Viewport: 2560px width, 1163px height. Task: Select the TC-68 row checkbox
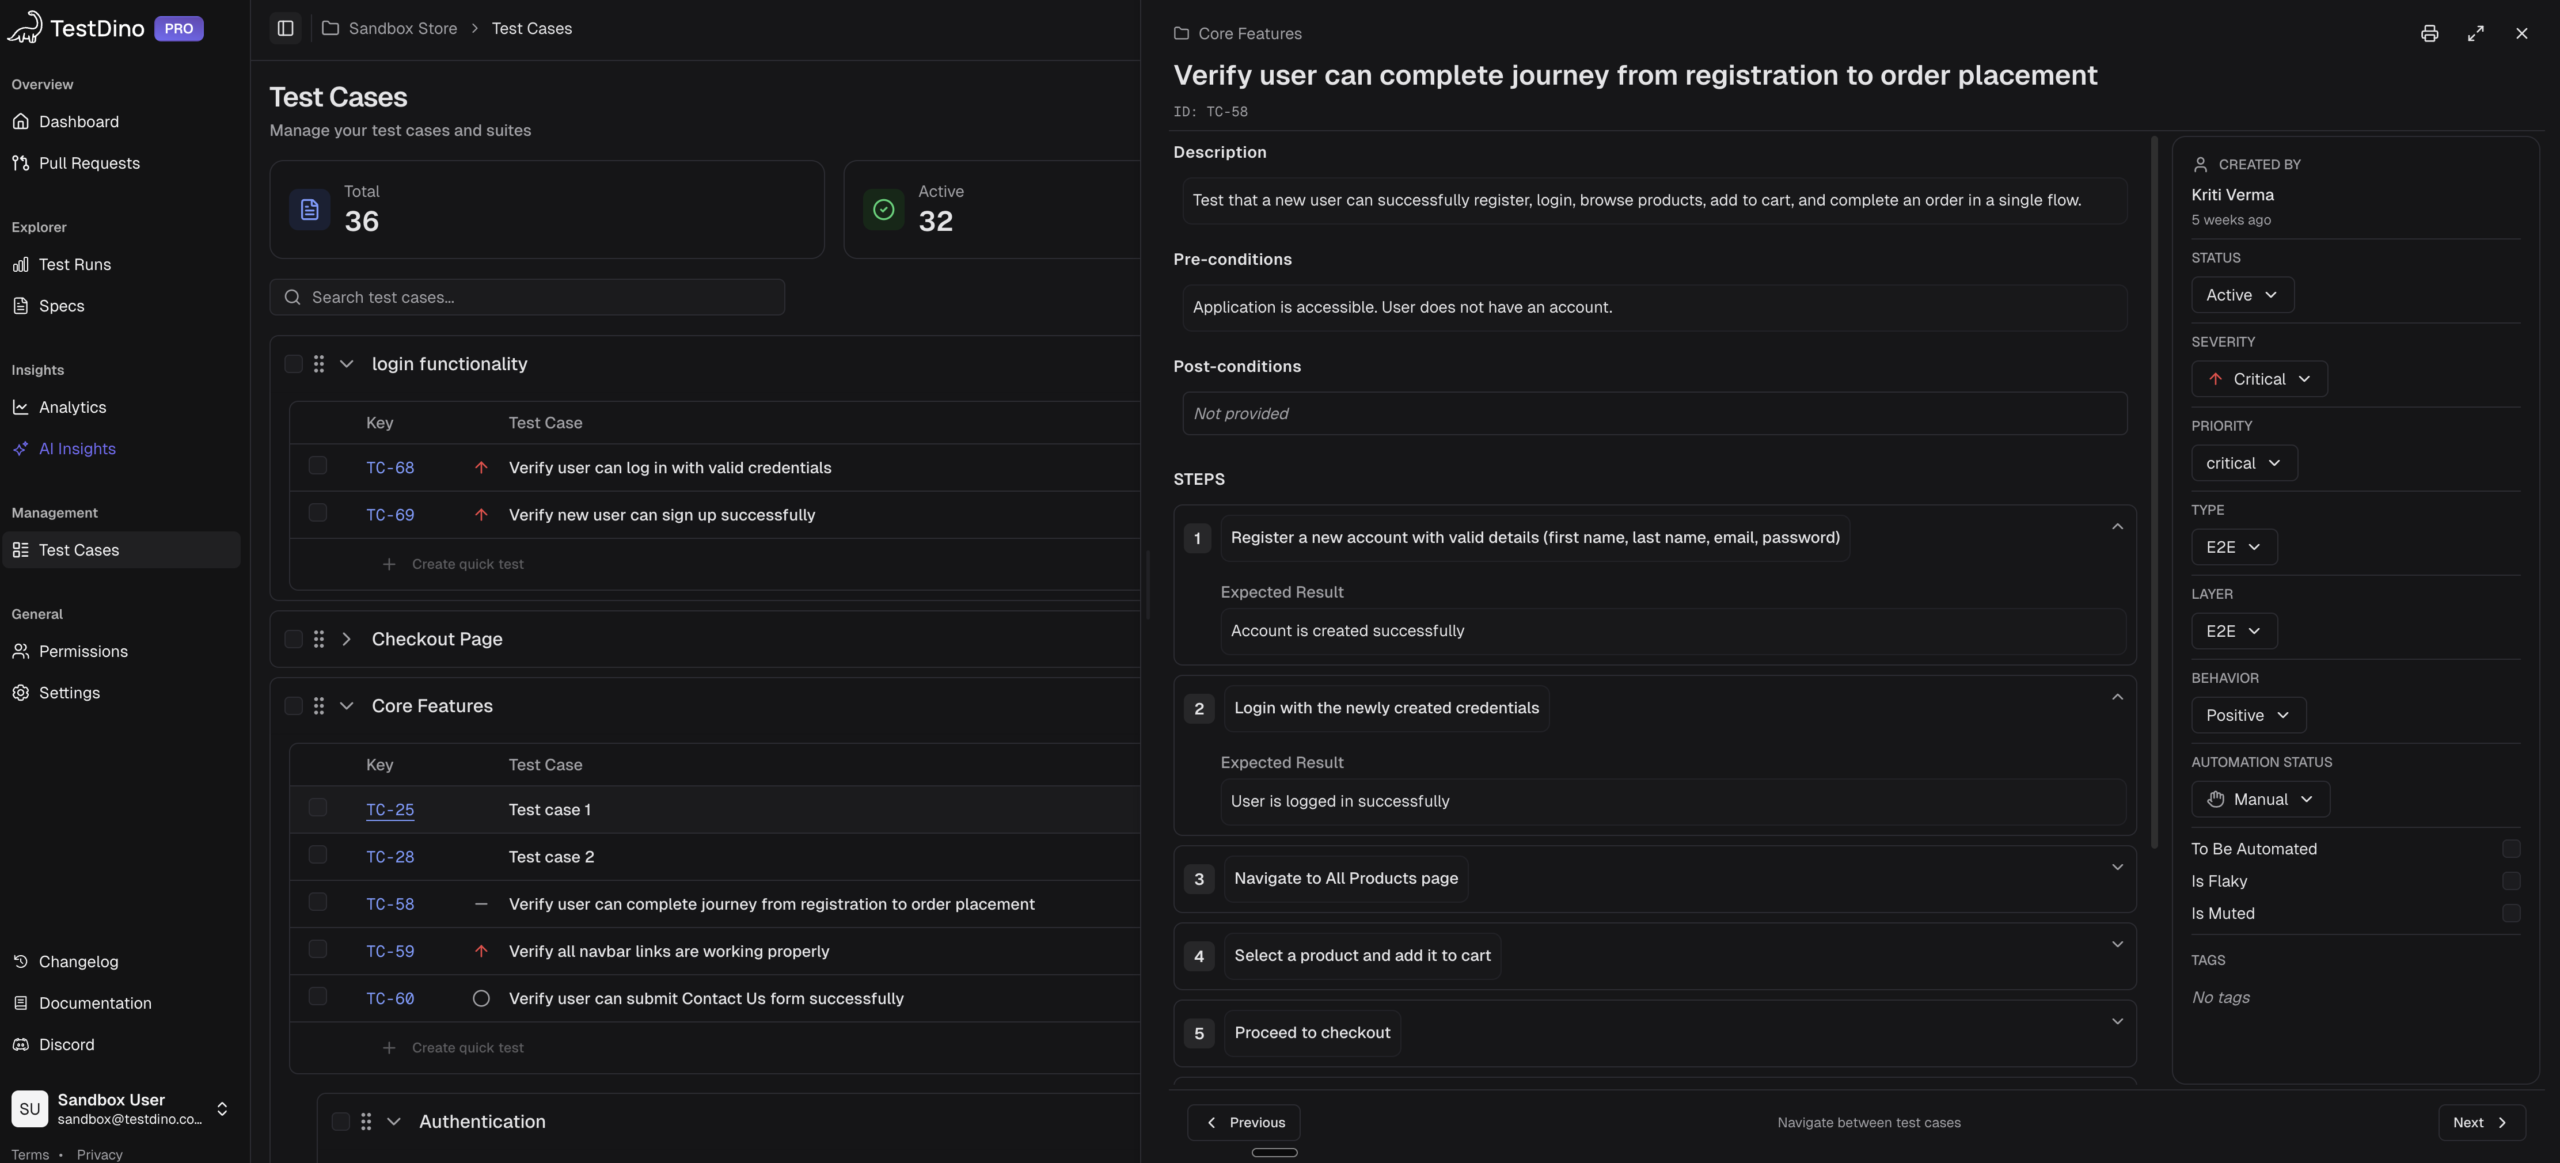click(318, 466)
